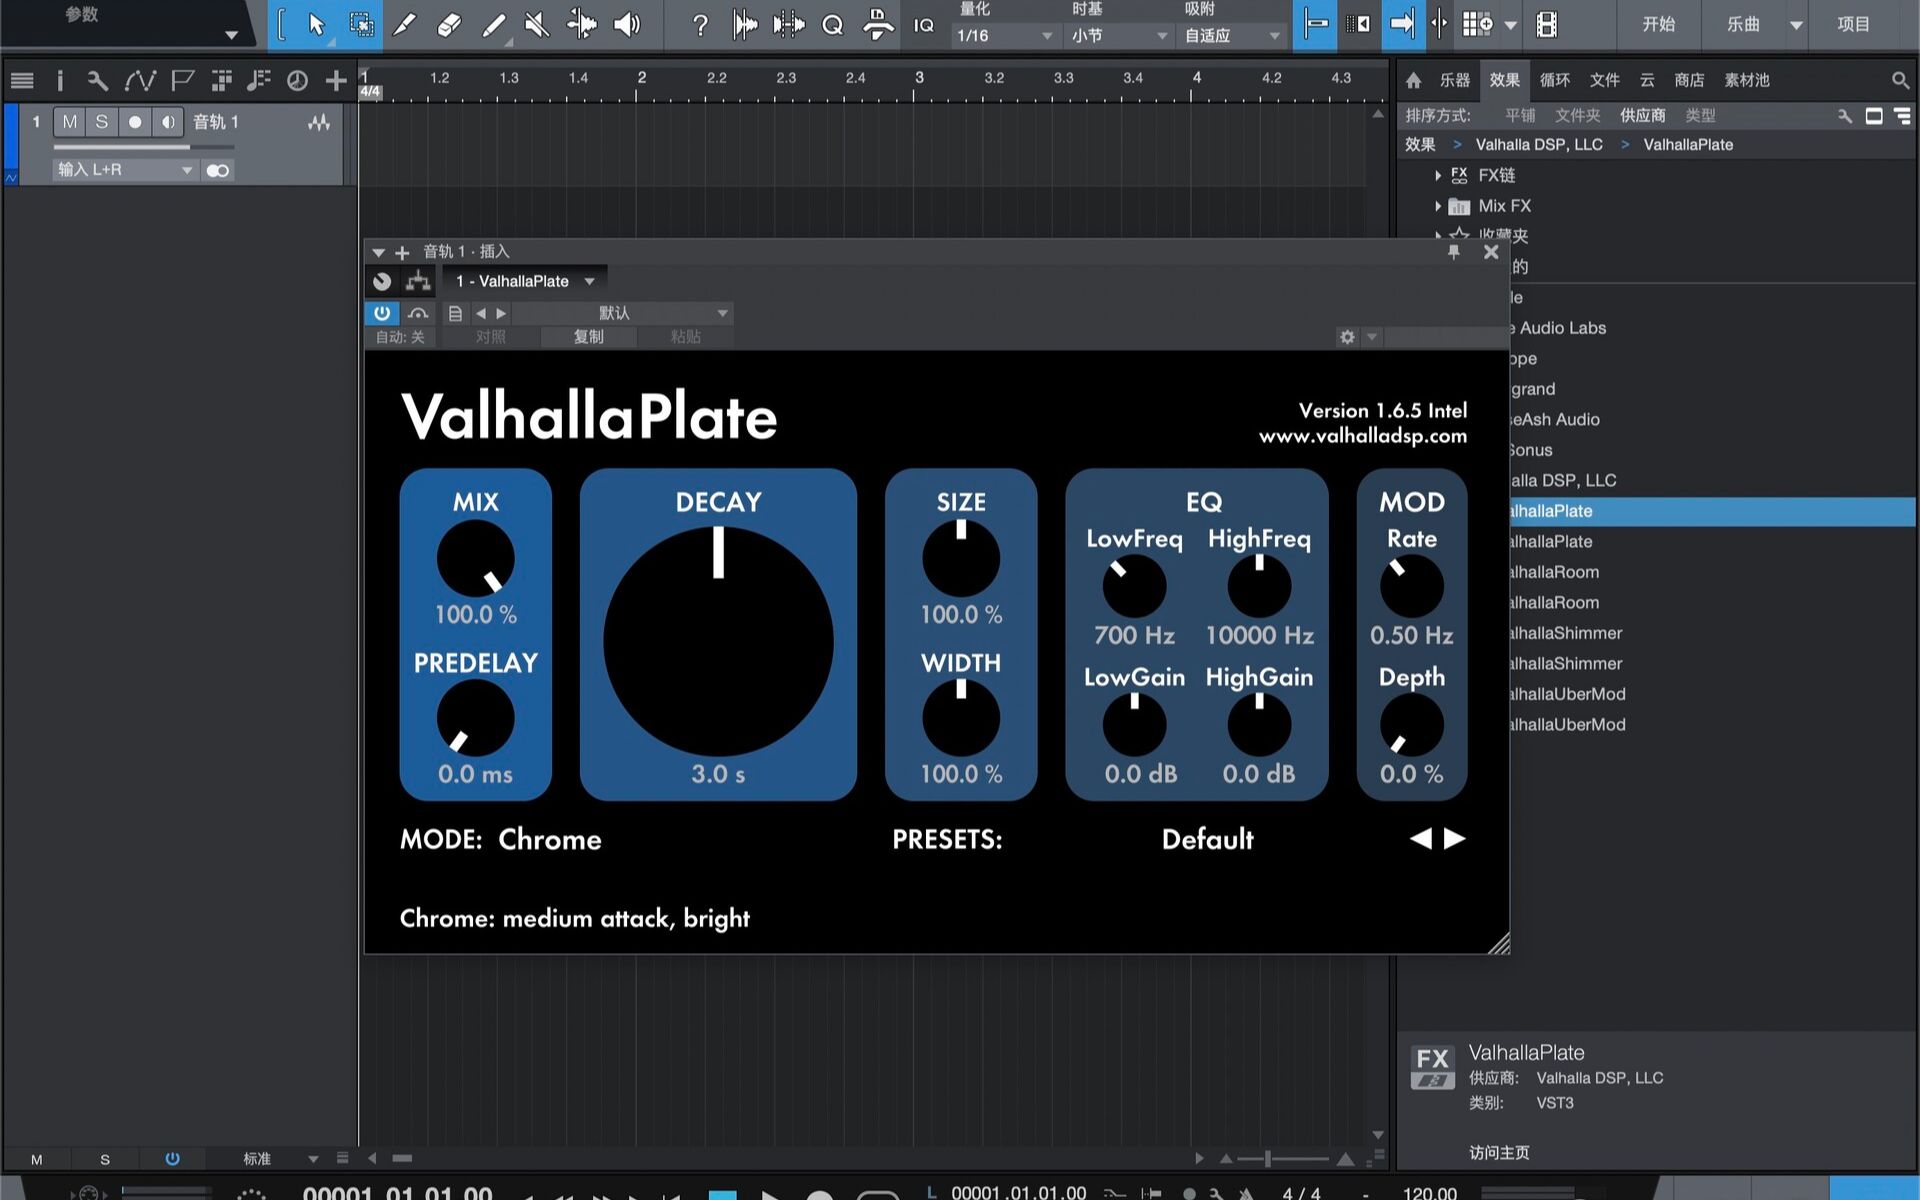Add an insert with the plus icon in plugin header
The height and width of the screenshot is (1200, 1920).
[402, 252]
